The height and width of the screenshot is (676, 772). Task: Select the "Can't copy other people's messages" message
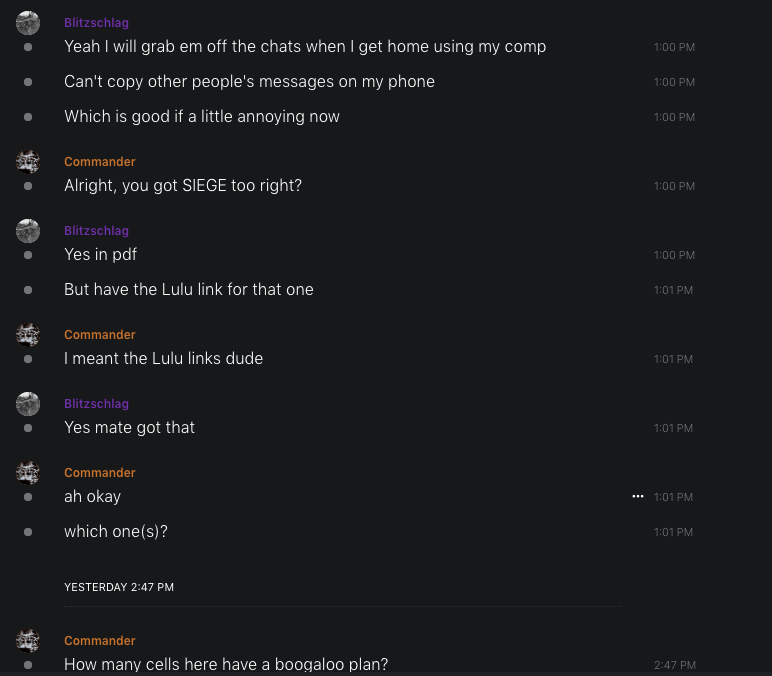click(x=249, y=82)
